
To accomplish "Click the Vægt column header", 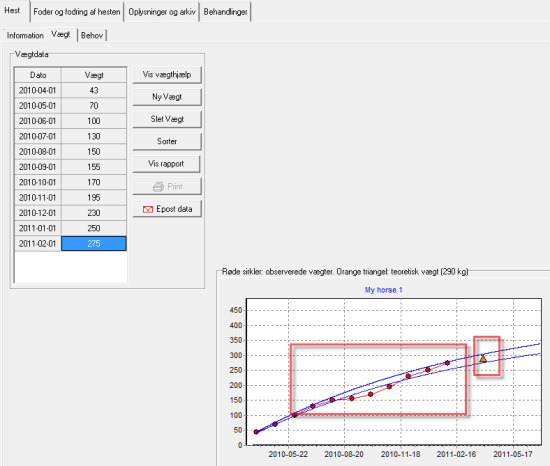I will [x=94, y=75].
